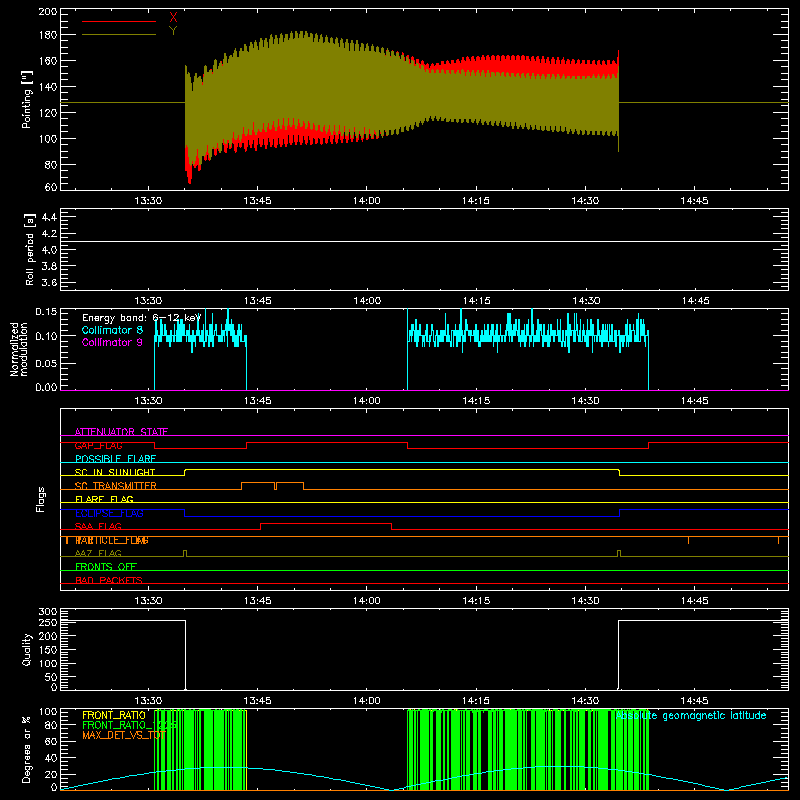Click the FLARE_FLAG label

104,499
